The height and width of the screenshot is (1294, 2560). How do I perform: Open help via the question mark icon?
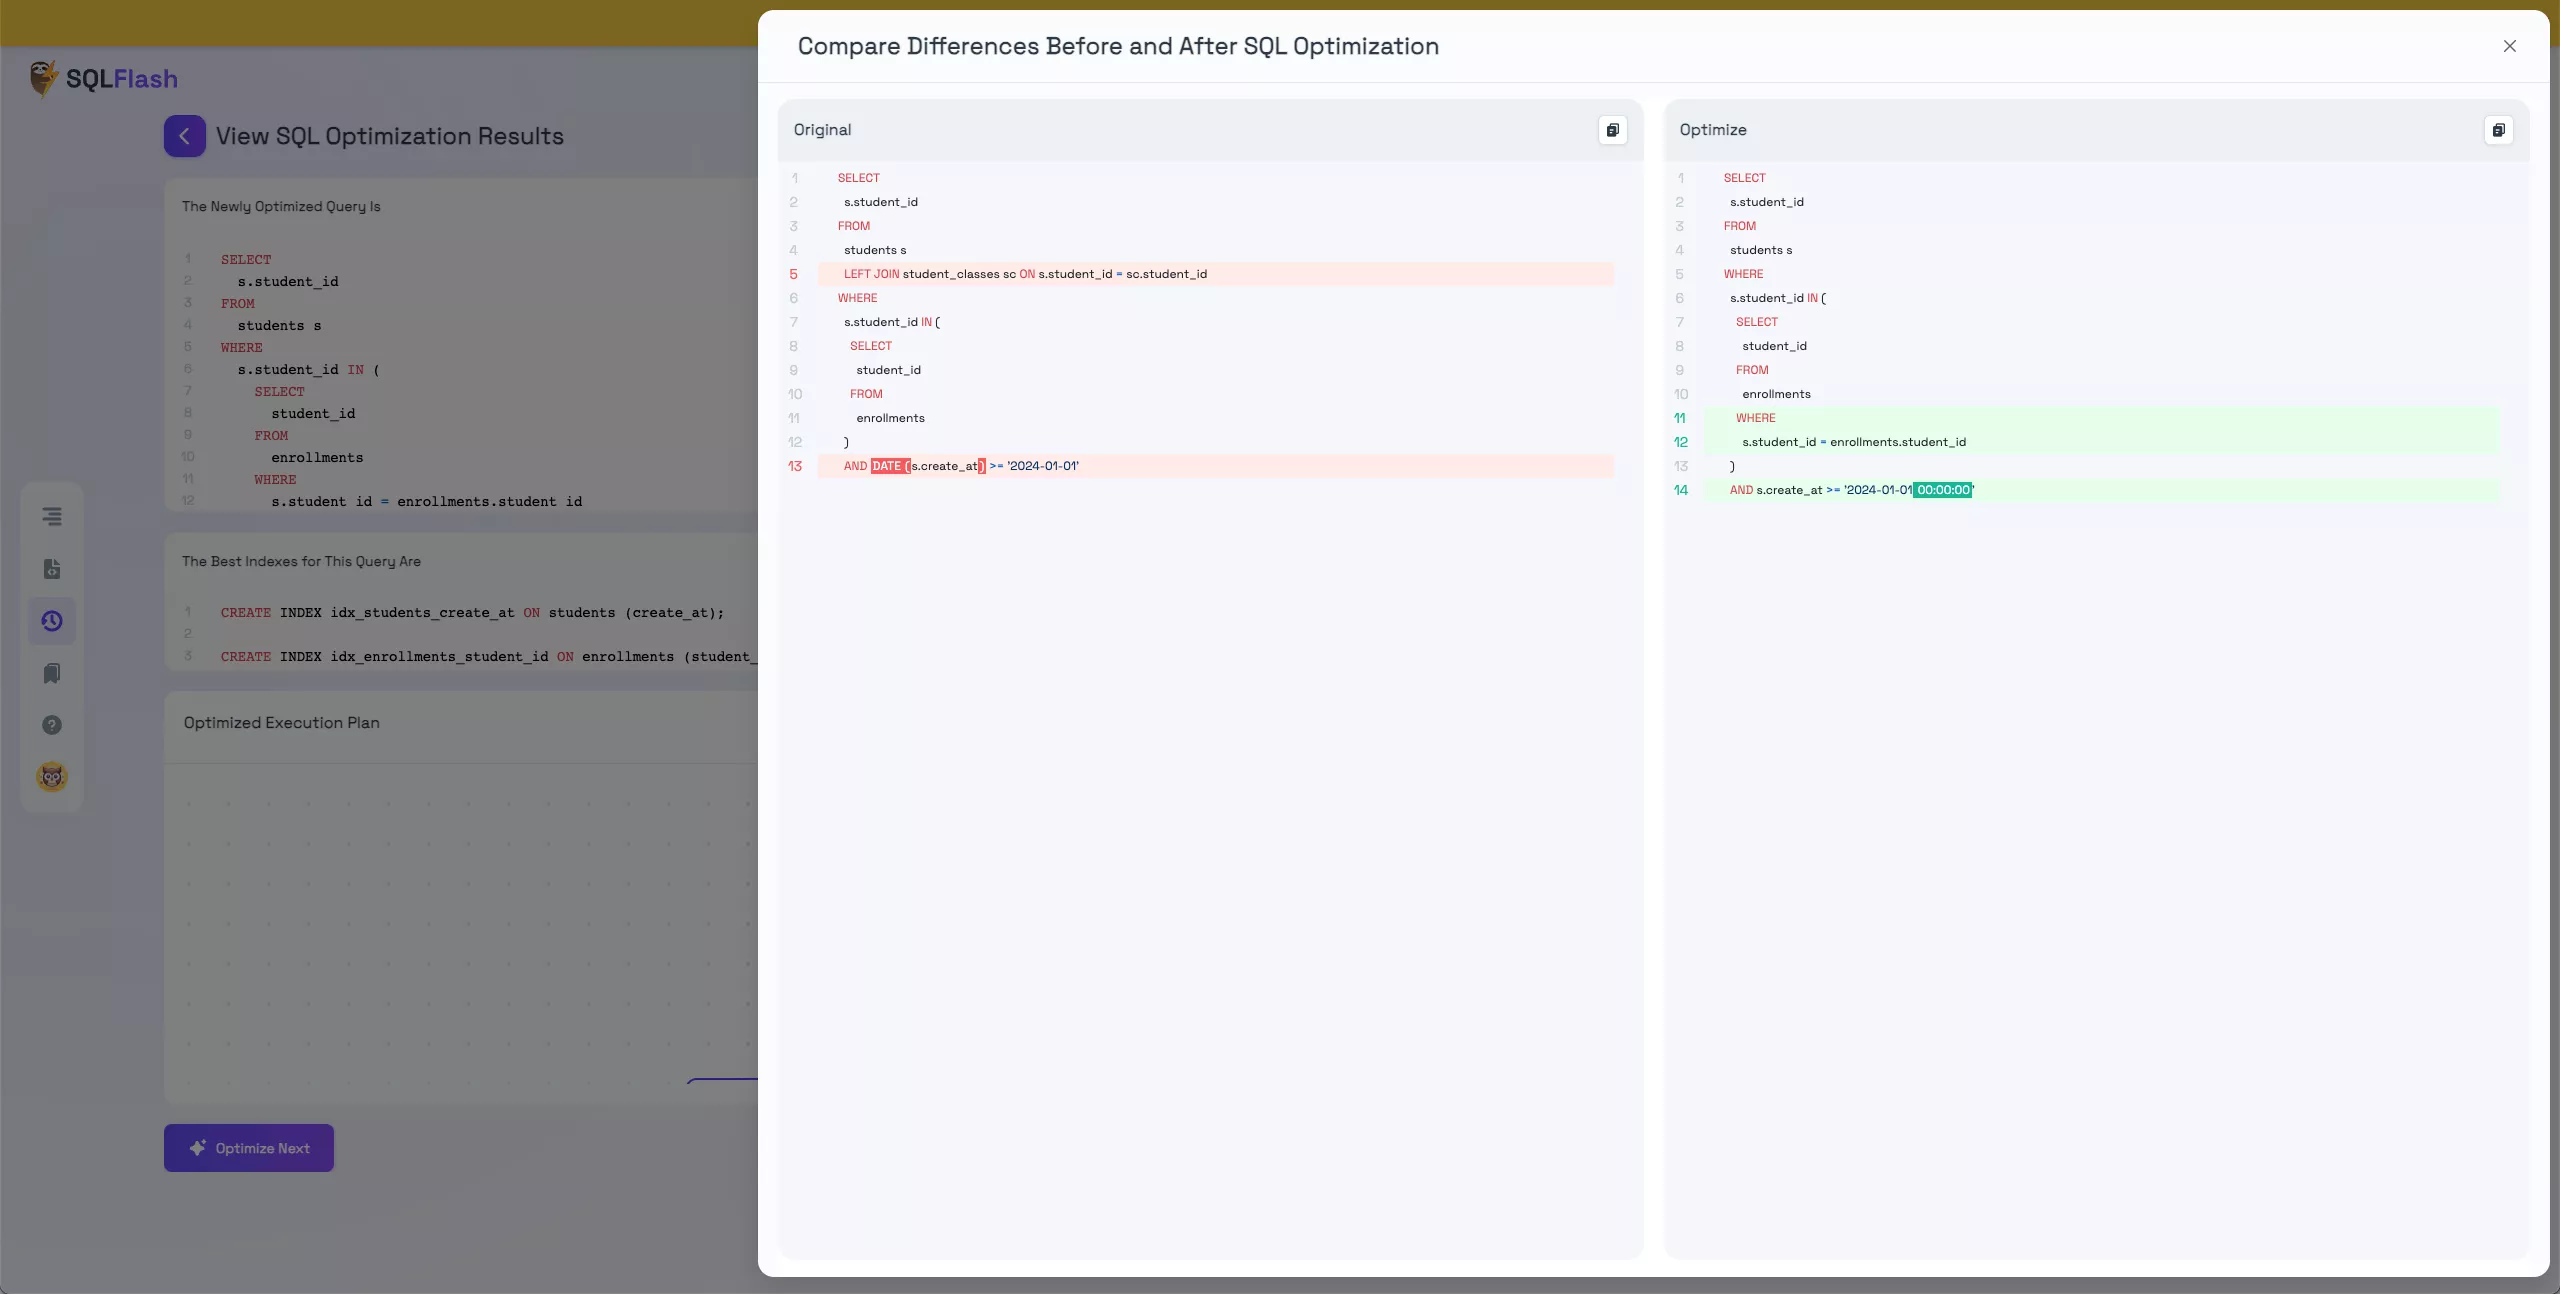pos(51,724)
